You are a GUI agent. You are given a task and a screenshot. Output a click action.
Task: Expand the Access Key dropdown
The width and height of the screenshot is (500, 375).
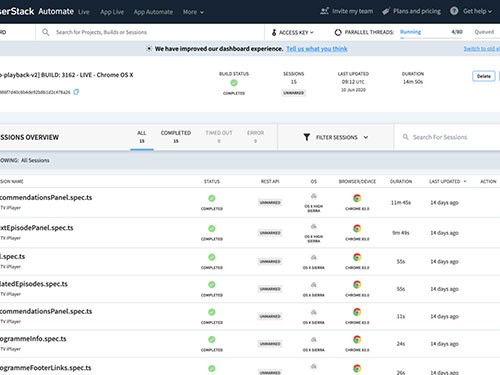pyautogui.click(x=312, y=32)
